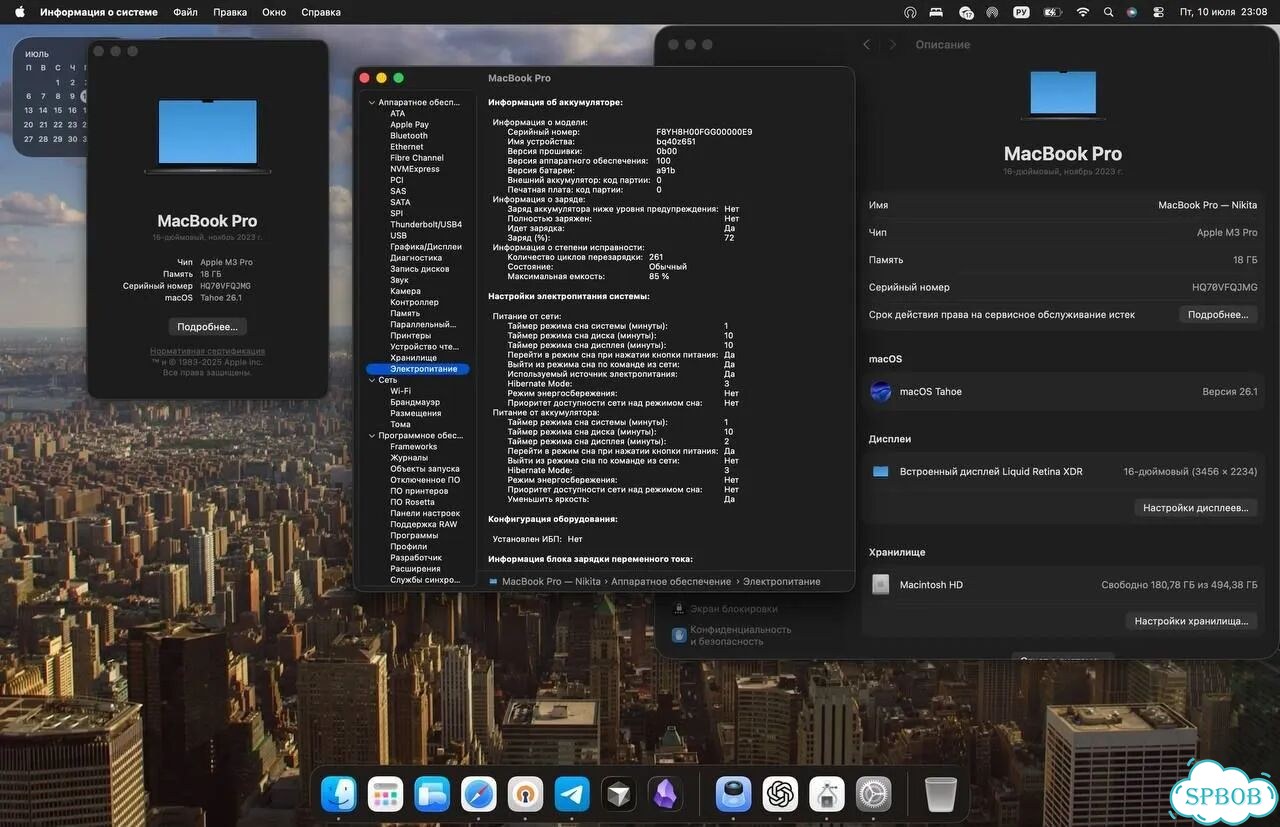Click the Macintosh HD drive icon
This screenshot has width=1280, height=827.
[x=880, y=584]
